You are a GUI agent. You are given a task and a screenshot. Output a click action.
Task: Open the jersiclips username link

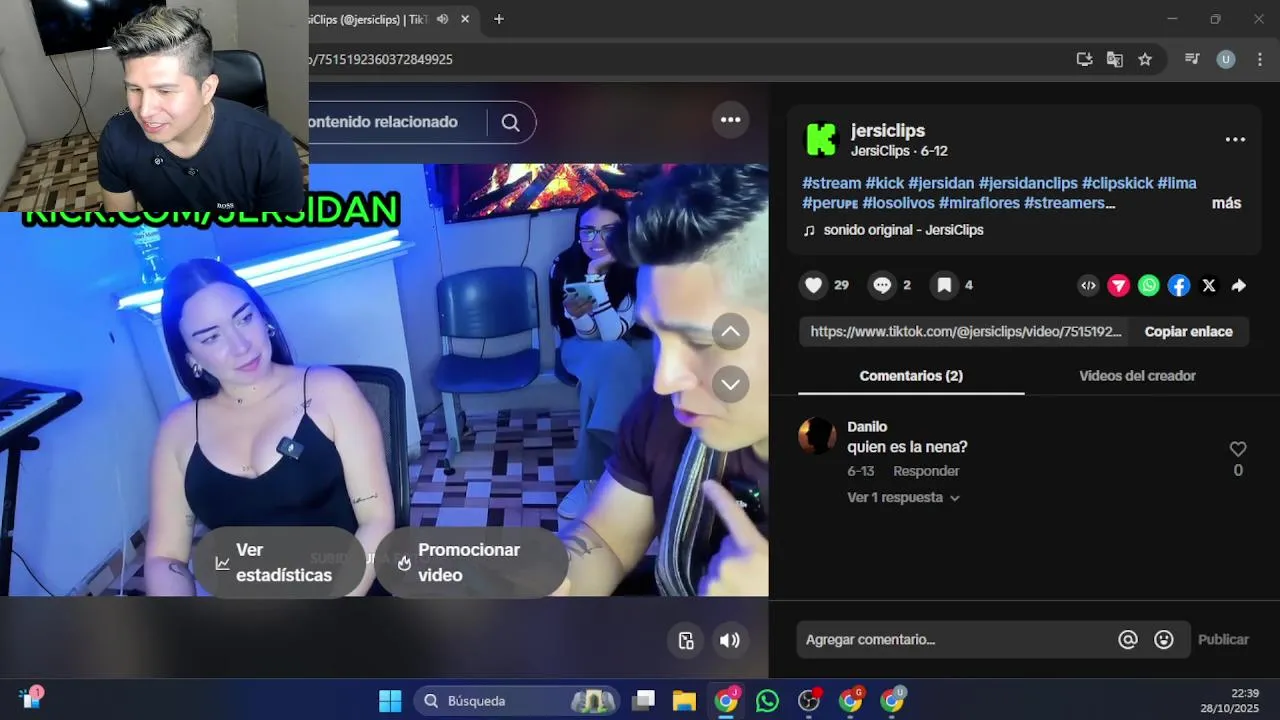pos(888,131)
